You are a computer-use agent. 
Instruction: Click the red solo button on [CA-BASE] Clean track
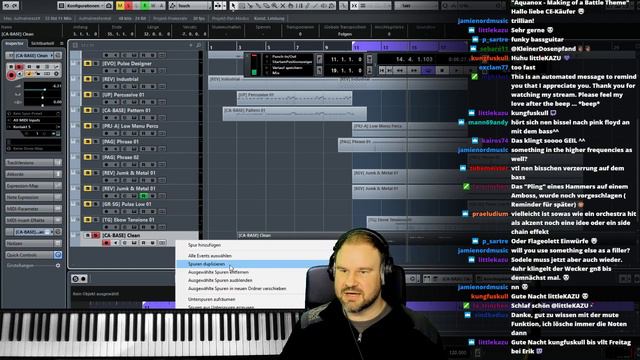click(x=96, y=236)
